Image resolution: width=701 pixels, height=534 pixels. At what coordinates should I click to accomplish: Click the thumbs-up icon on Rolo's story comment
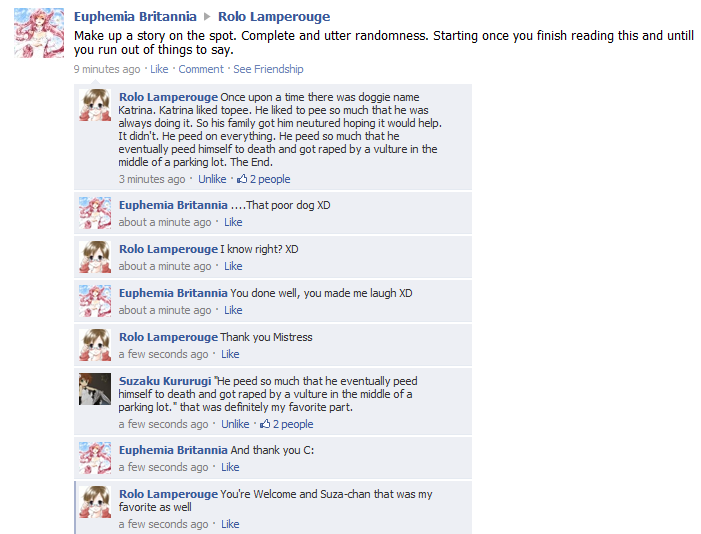click(x=242, y=179)
